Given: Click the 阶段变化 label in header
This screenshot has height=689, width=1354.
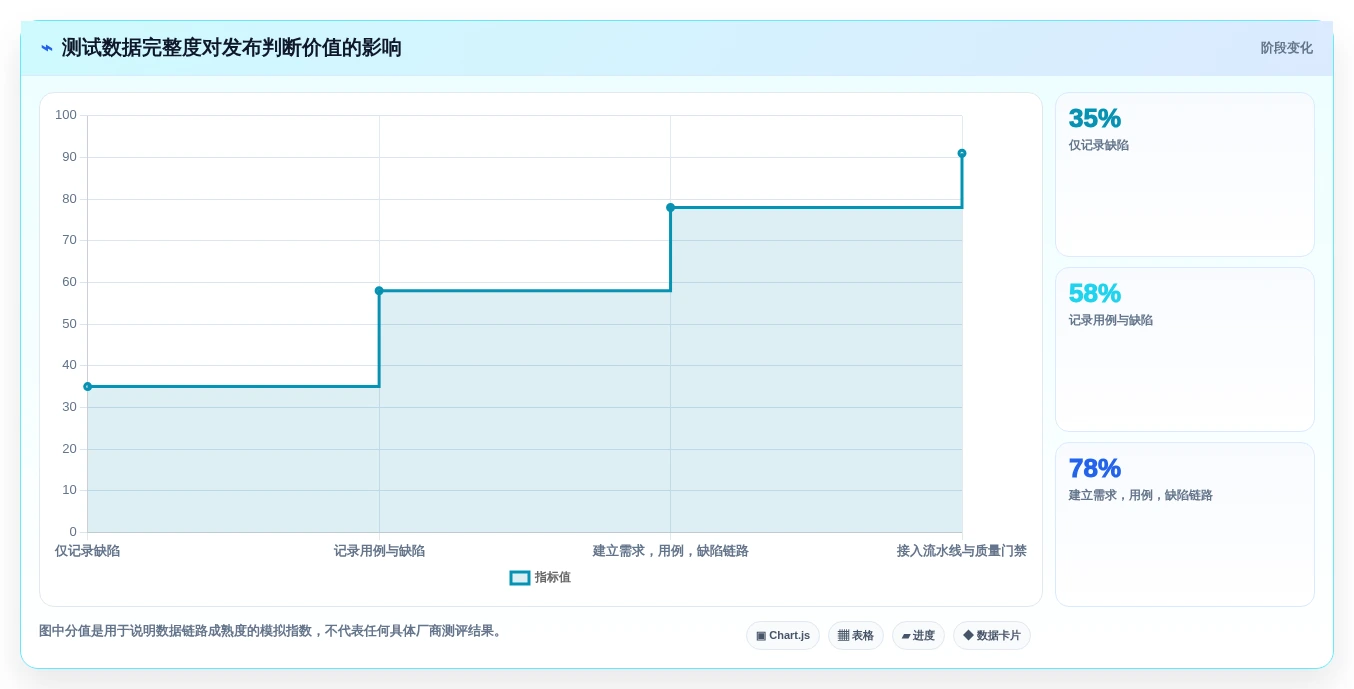Looking at the screenshot, I should [1286, 48].
